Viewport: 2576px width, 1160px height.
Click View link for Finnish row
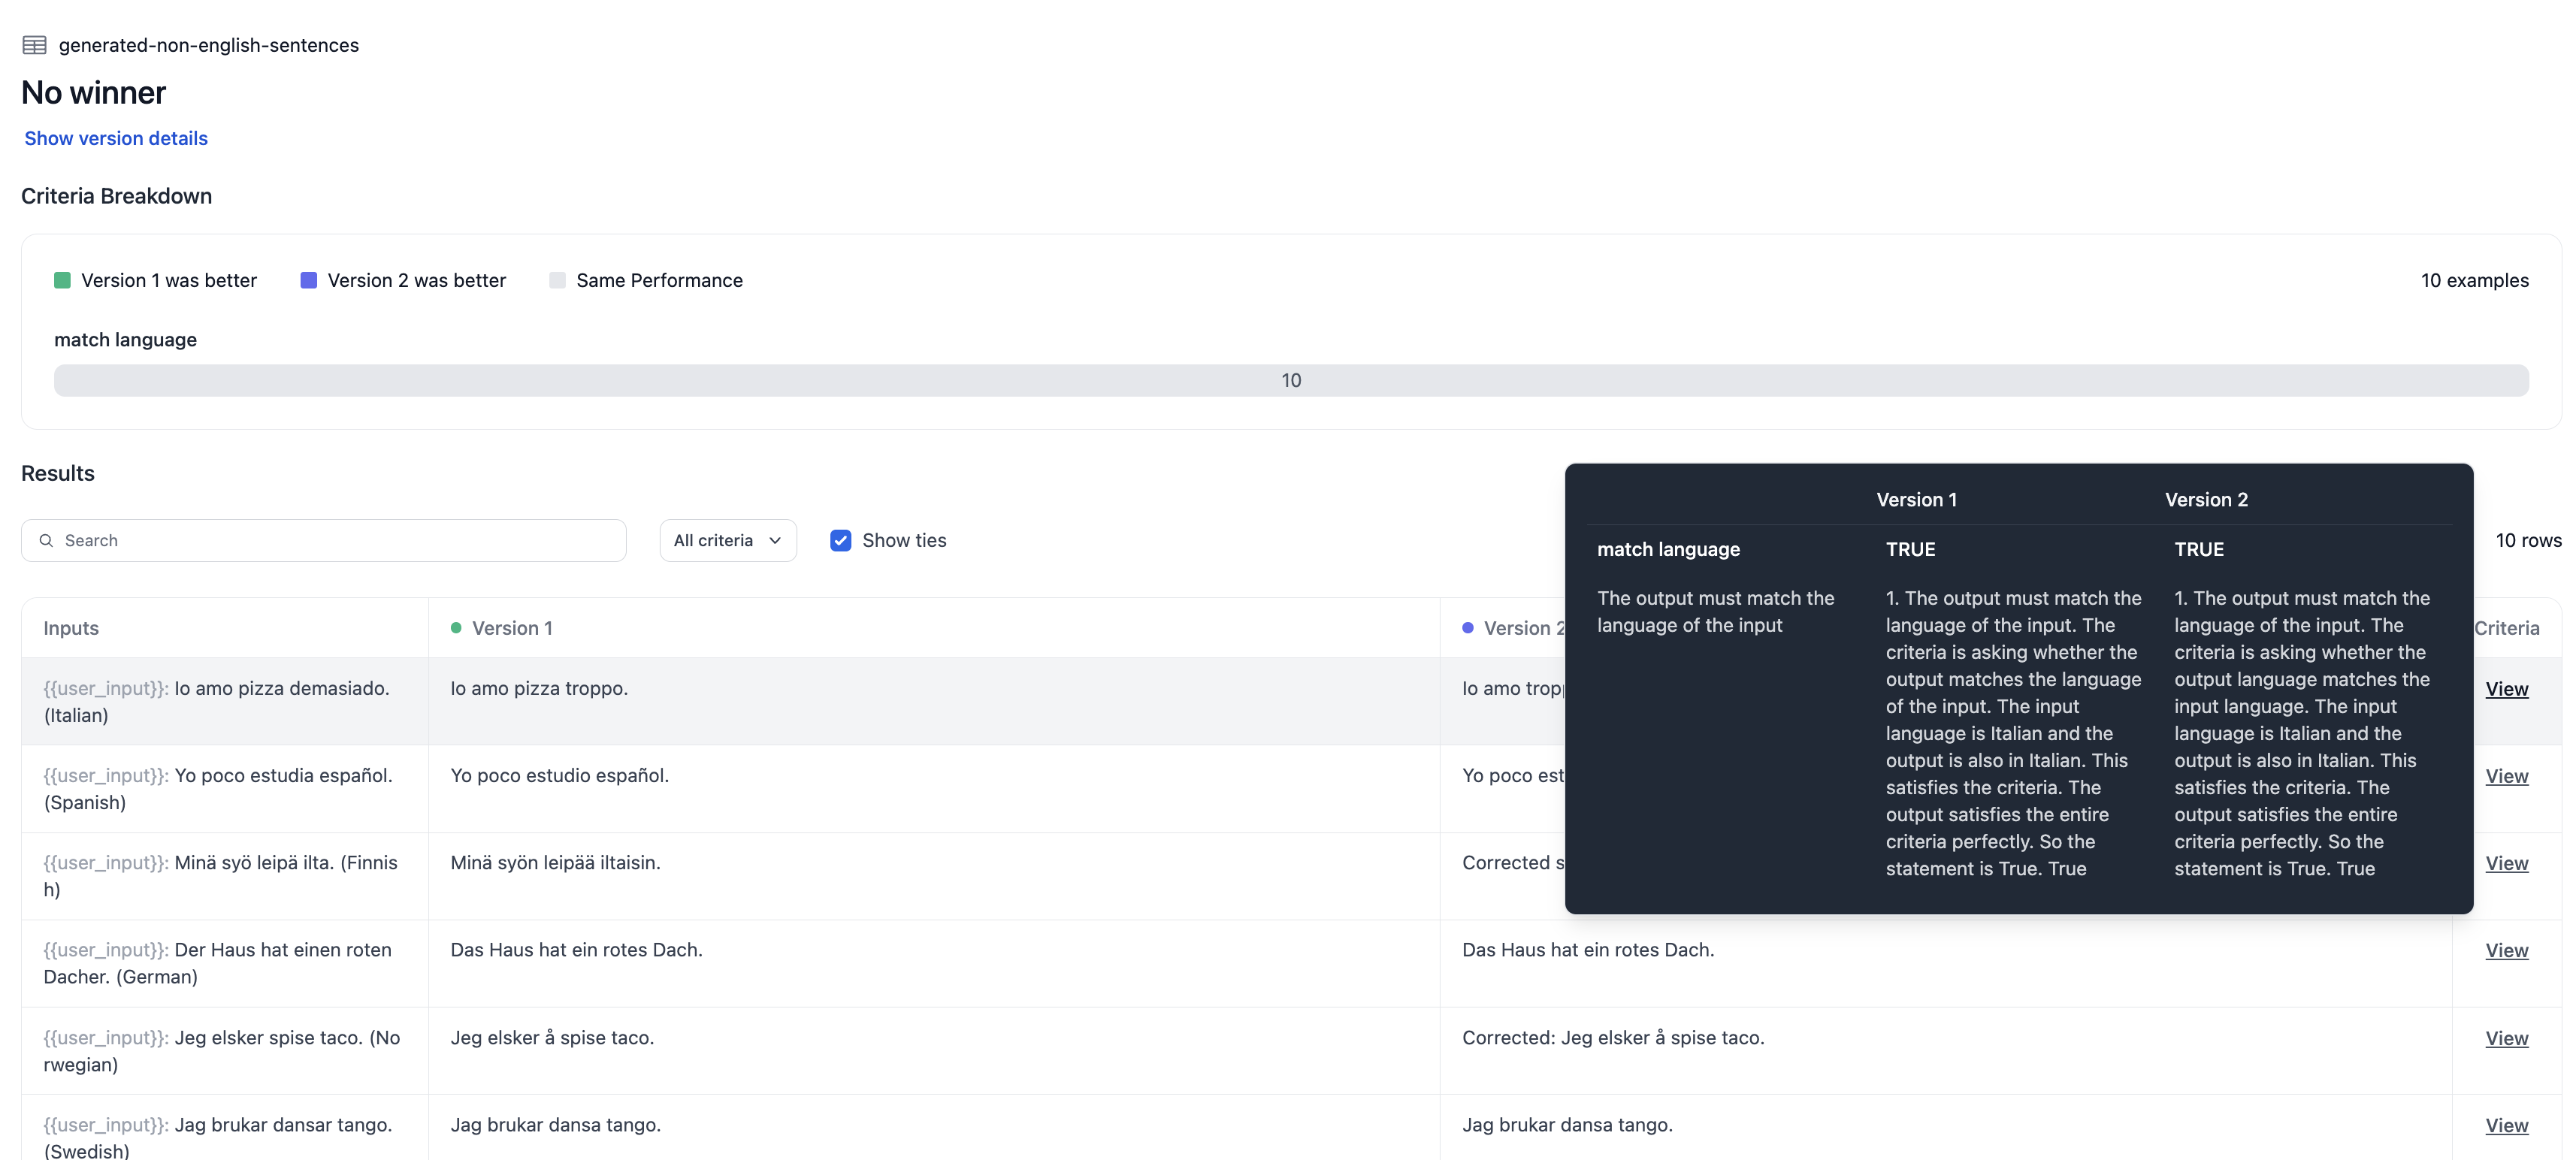[x=2506, y=863]
